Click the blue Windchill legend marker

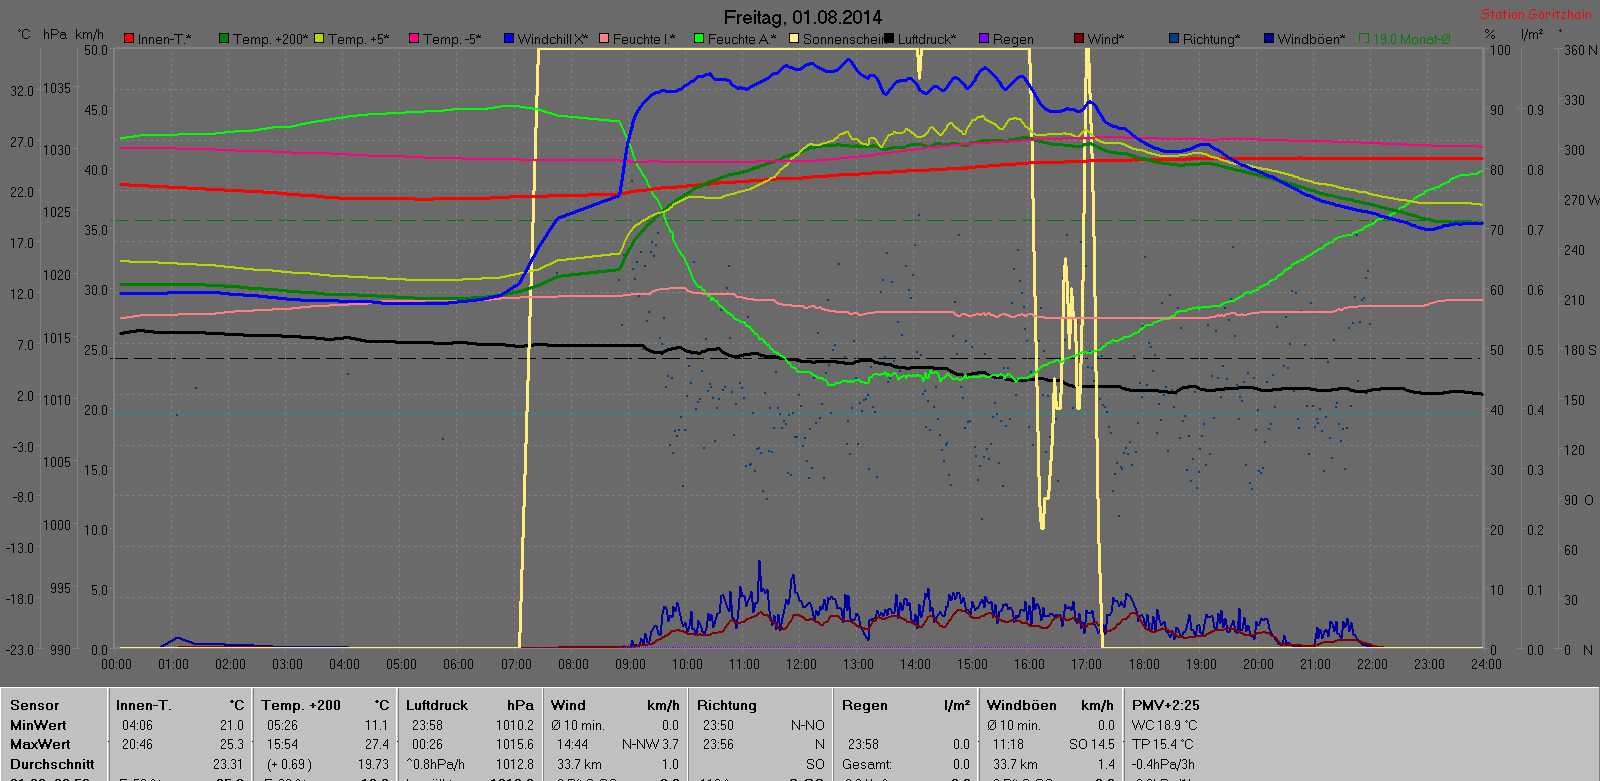click(509, 39)
